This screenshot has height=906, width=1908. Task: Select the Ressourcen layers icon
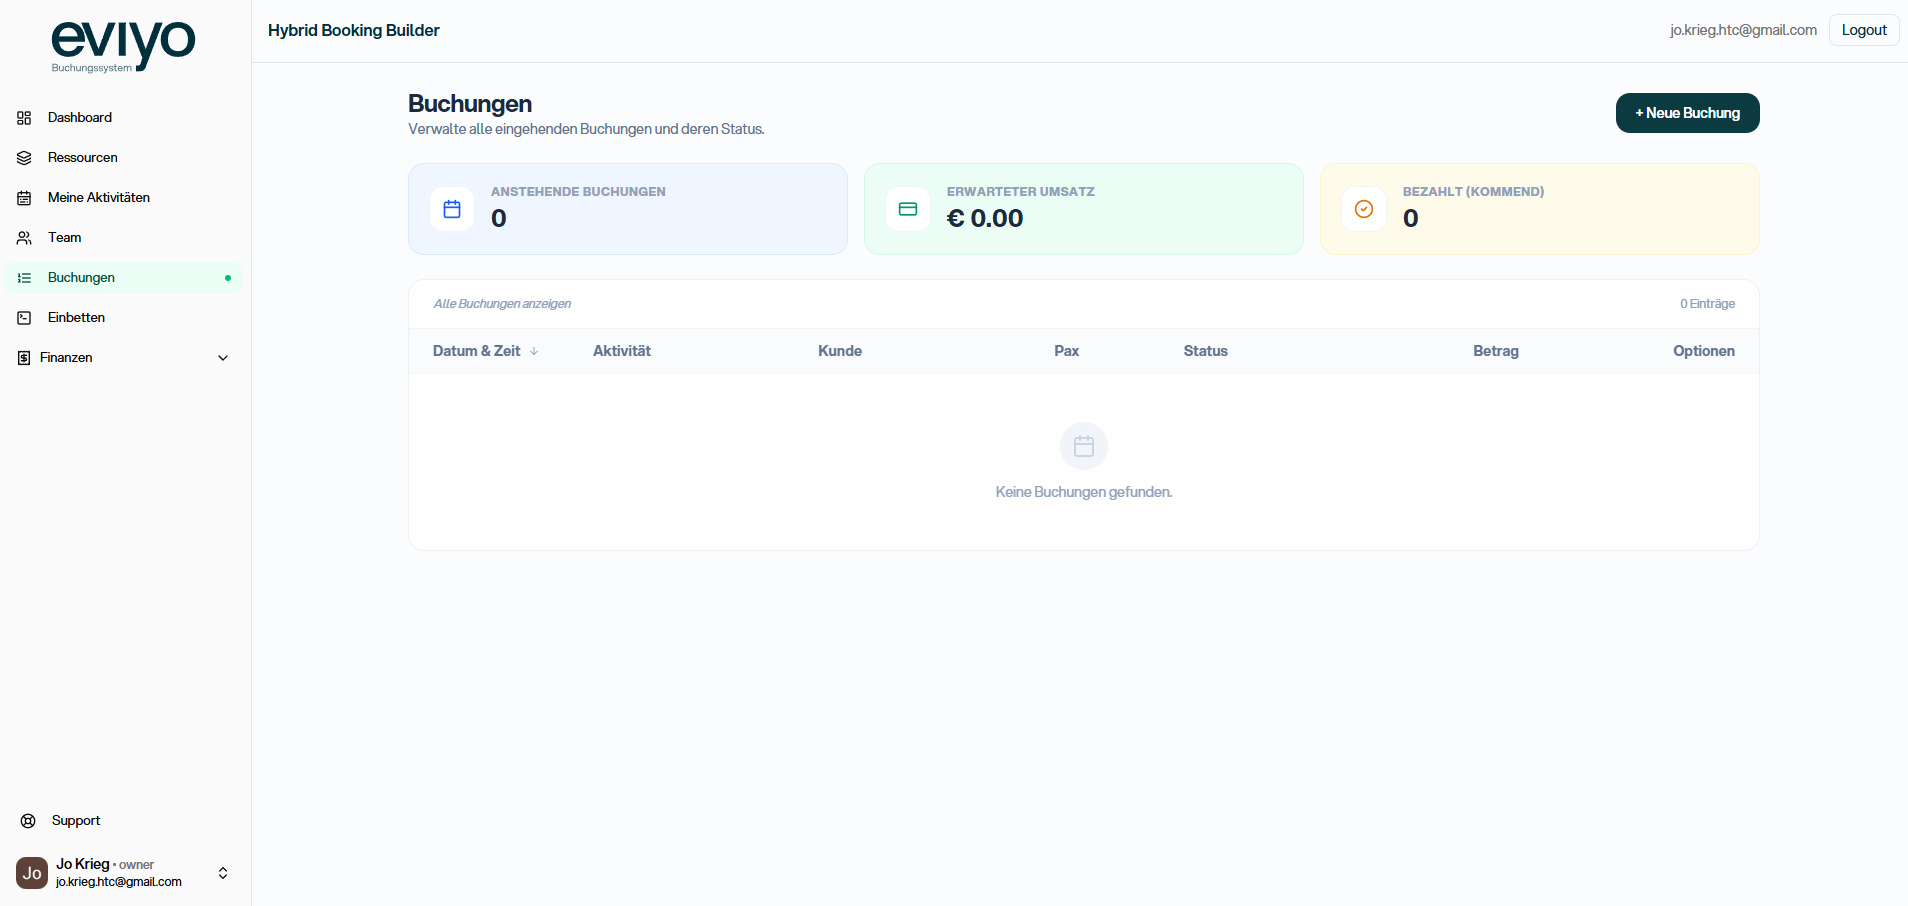click(22, 157)
